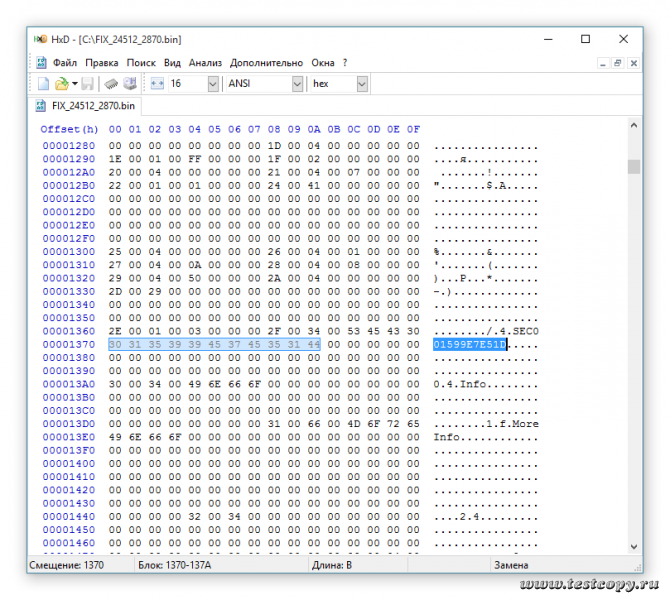Expand the bytes per row dropdown (16)

click(212, 84)
